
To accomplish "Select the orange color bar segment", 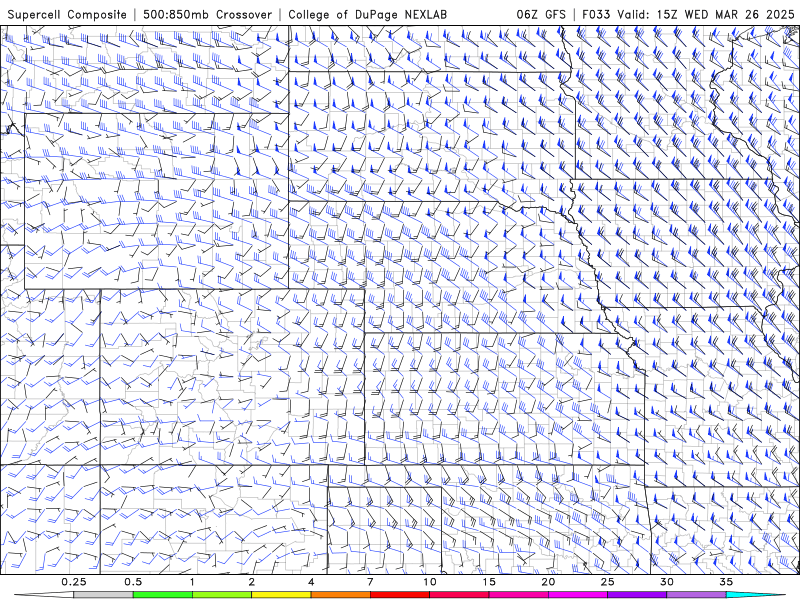I will [340, 595].
